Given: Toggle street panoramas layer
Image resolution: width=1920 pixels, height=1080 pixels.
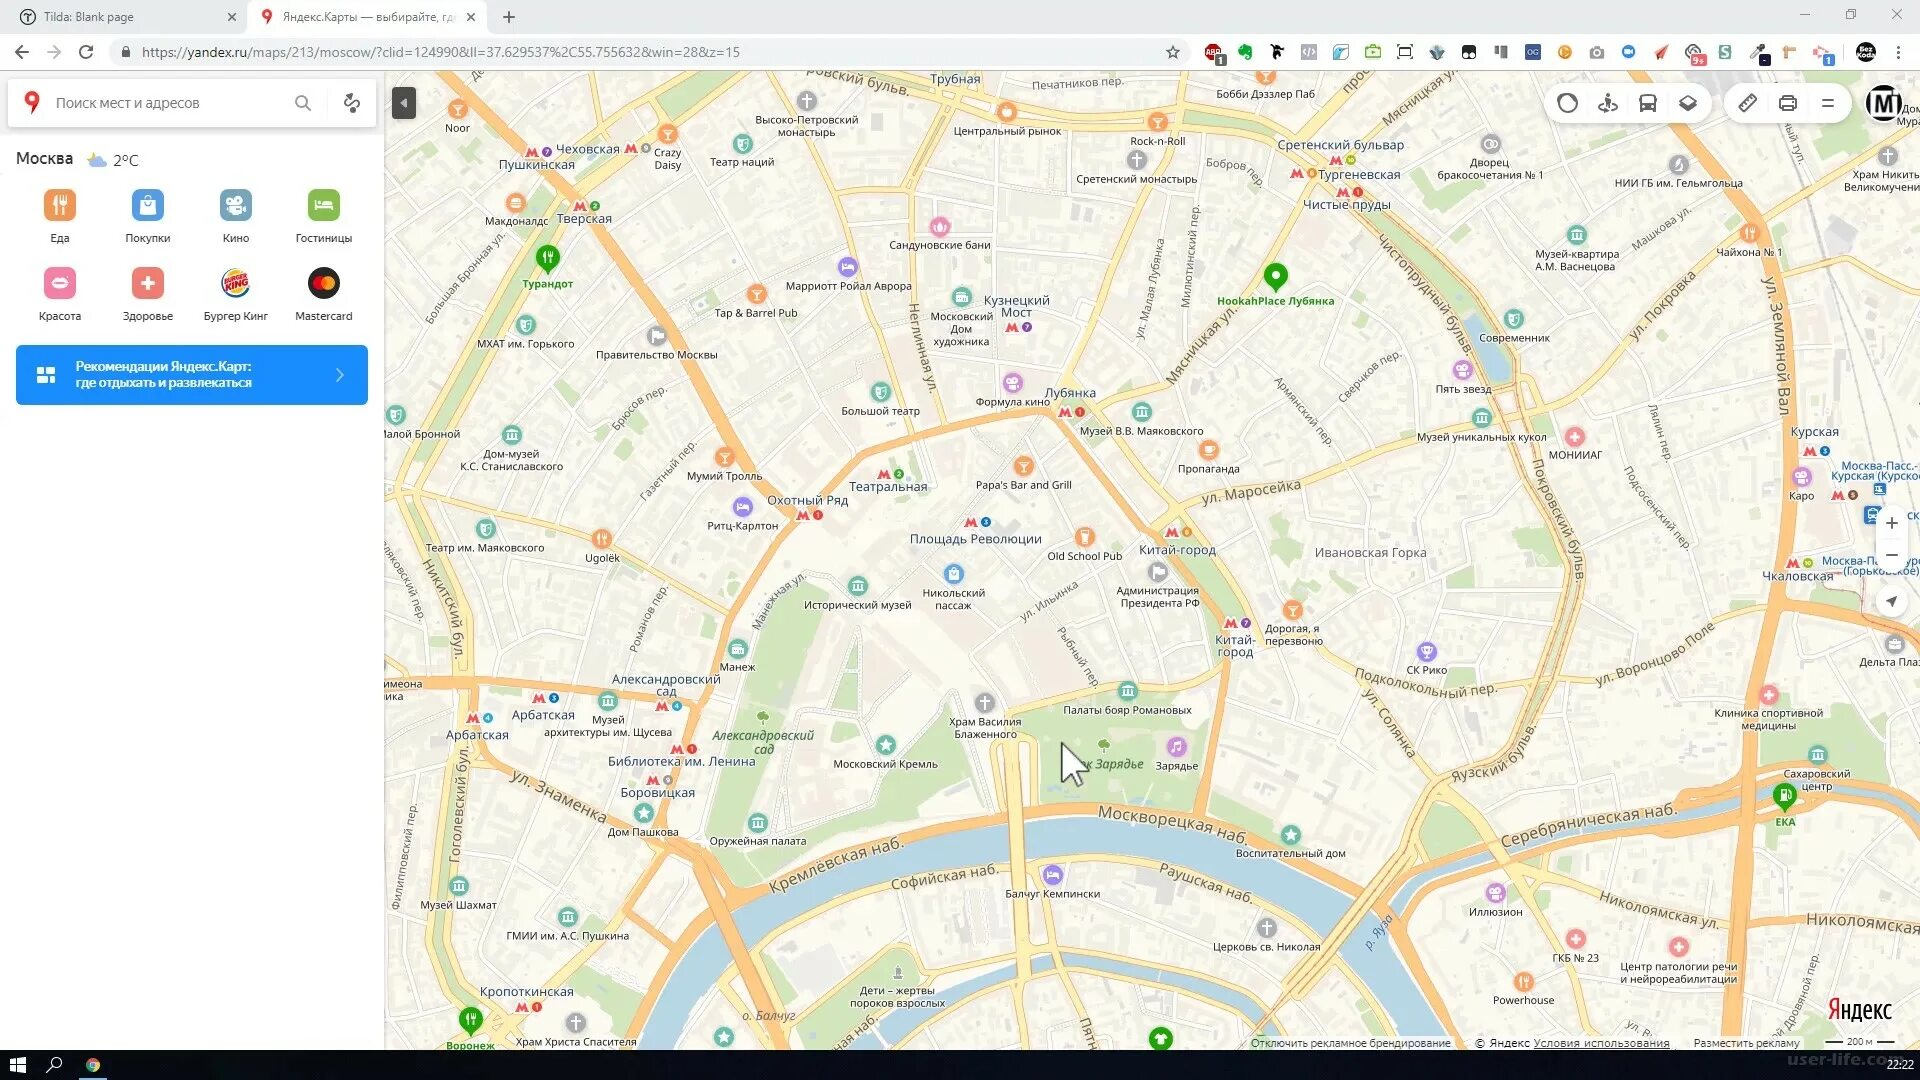Looking at the screenshot, I should [x=1608, y=103].
